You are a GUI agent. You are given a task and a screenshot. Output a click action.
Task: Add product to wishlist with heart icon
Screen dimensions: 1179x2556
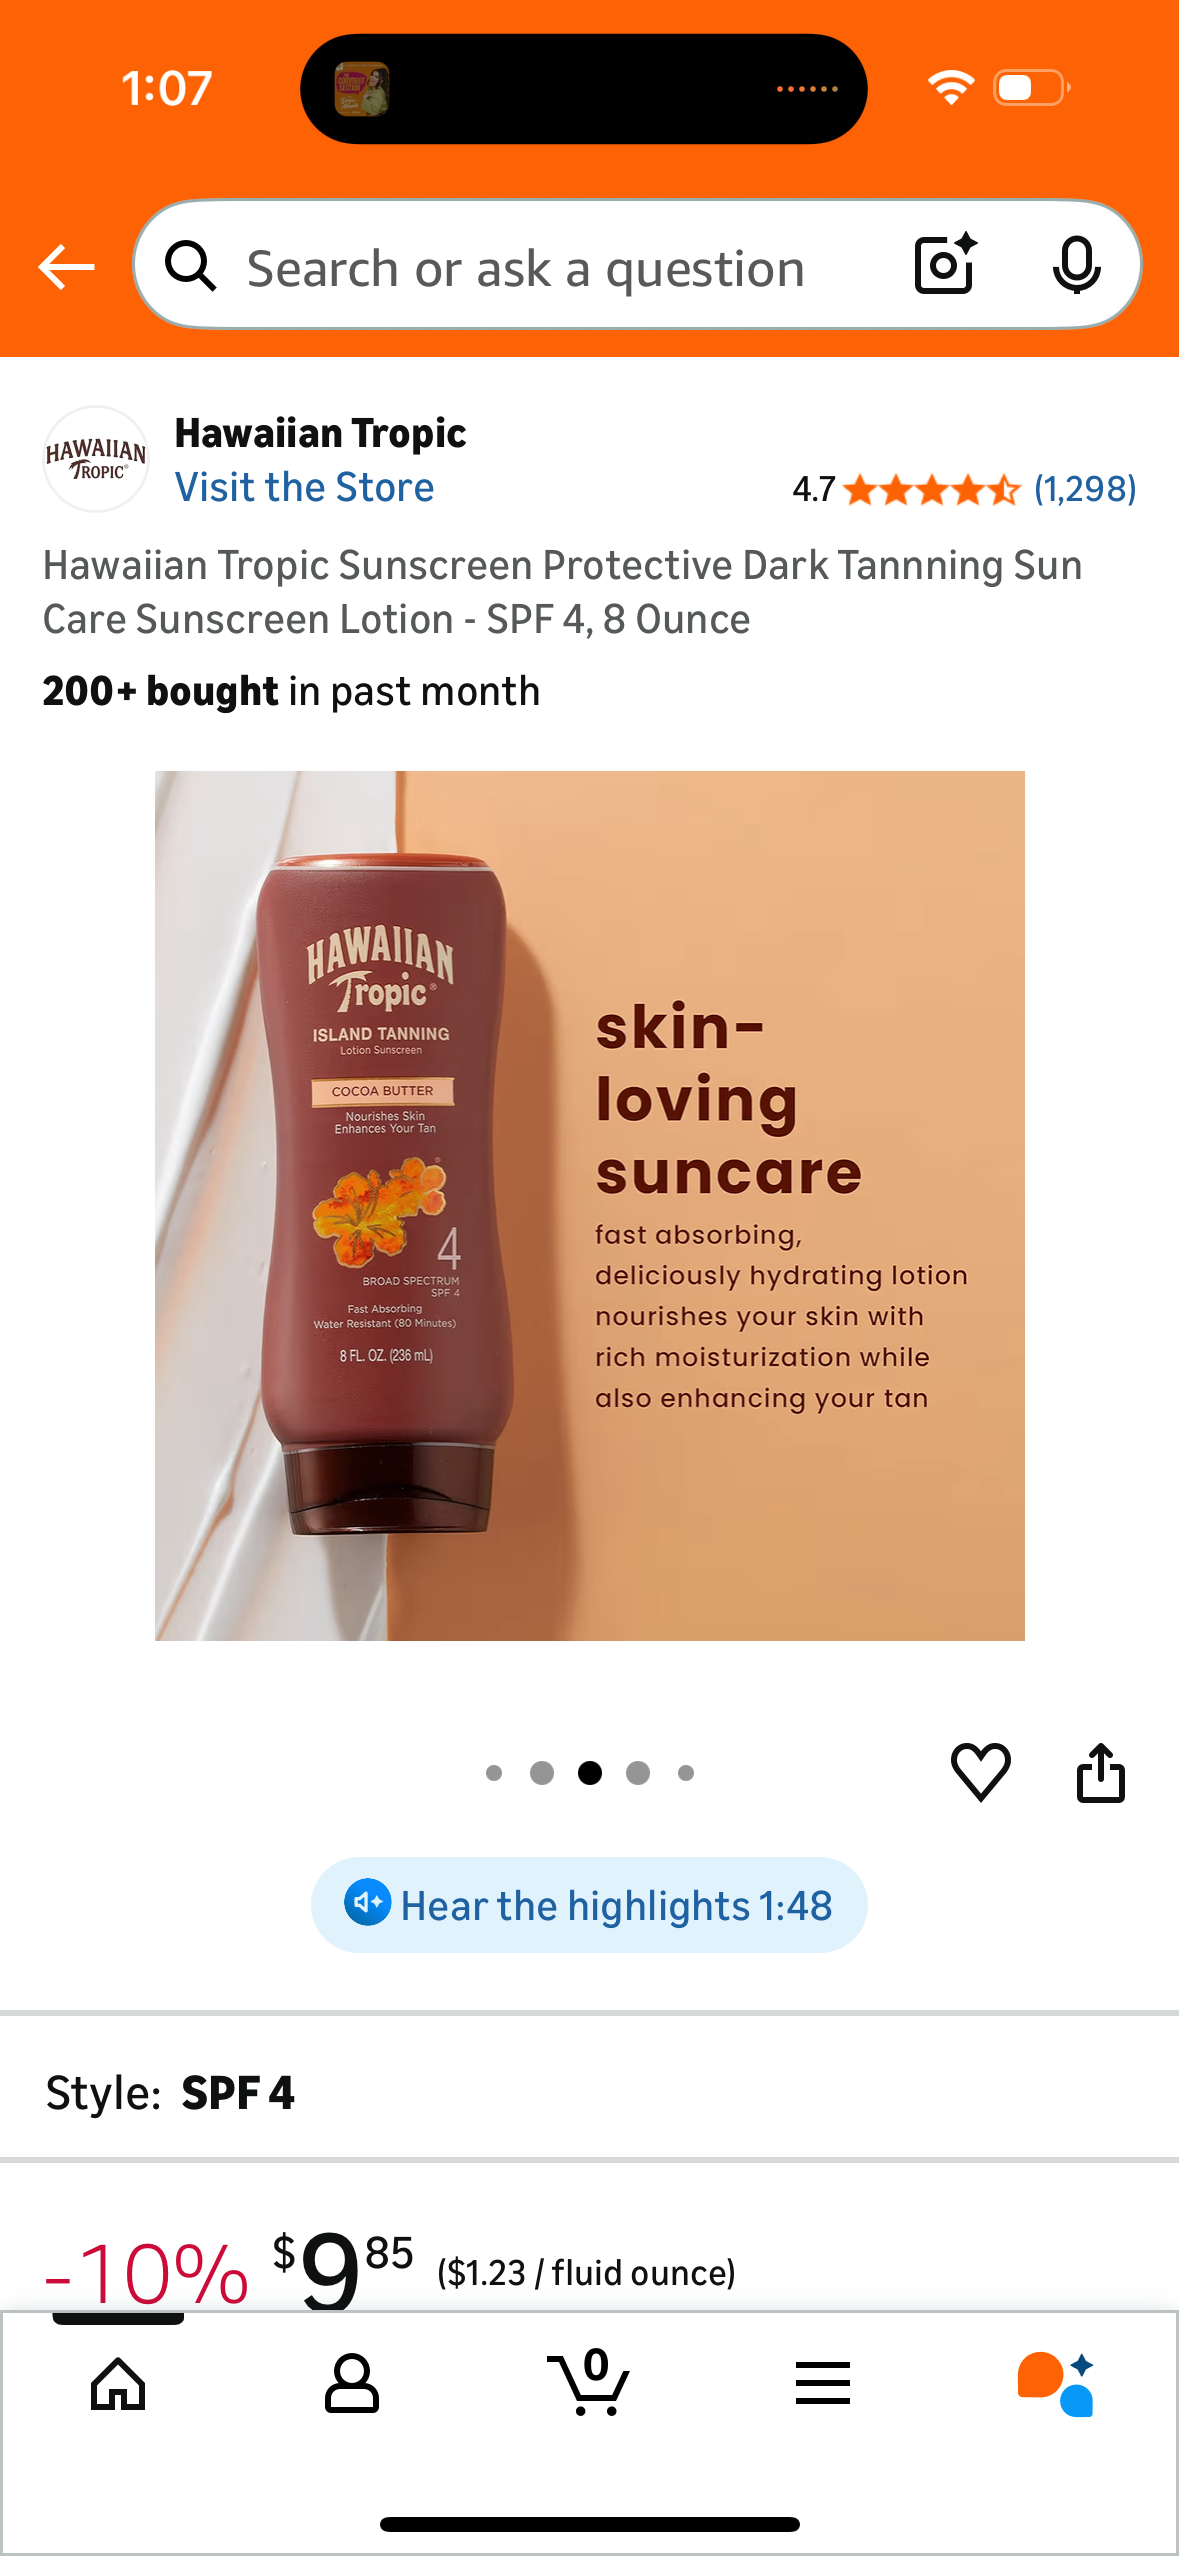pyautogui.click(x=980, y=1772)
